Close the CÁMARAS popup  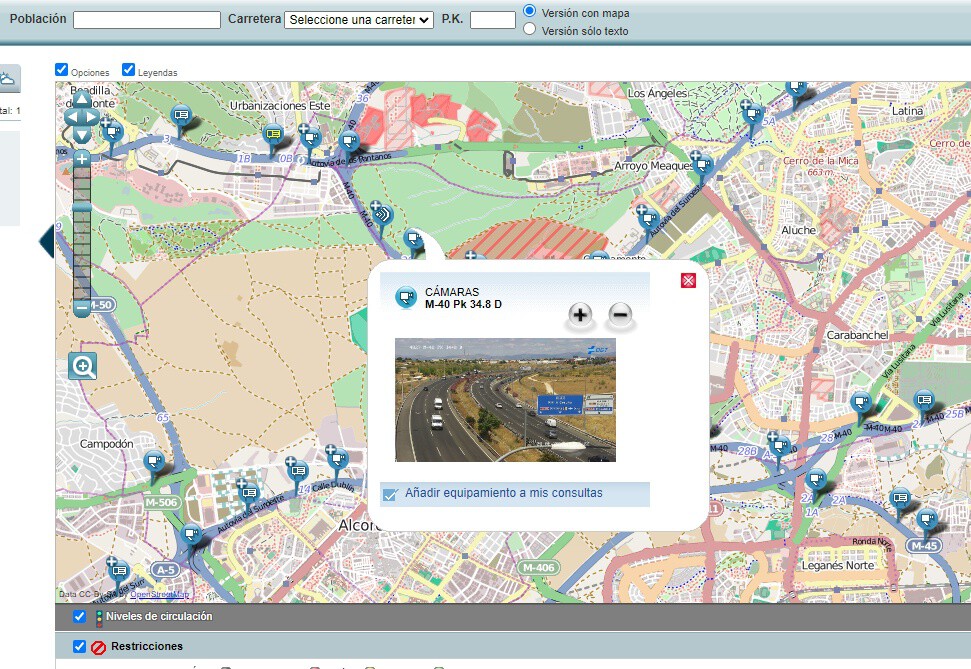click(x=688, y=281)
